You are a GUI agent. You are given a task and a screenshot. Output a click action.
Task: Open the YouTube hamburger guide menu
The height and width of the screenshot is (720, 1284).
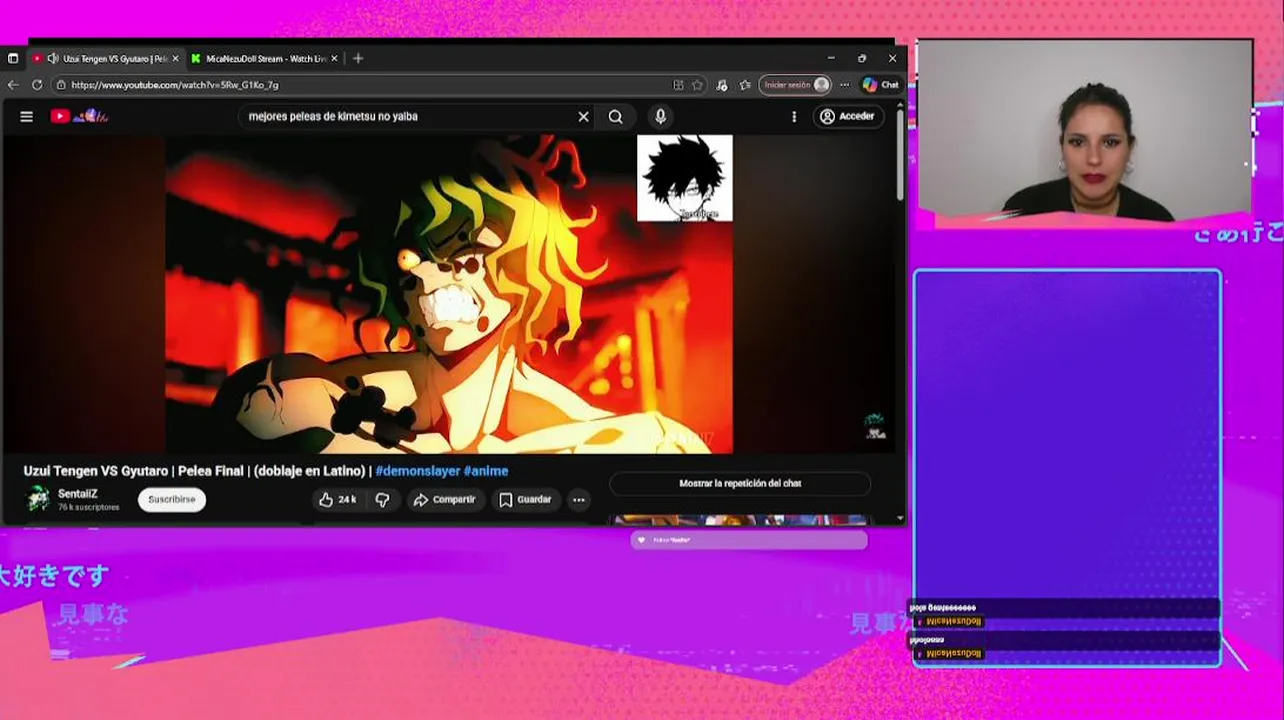coord(27,116)
